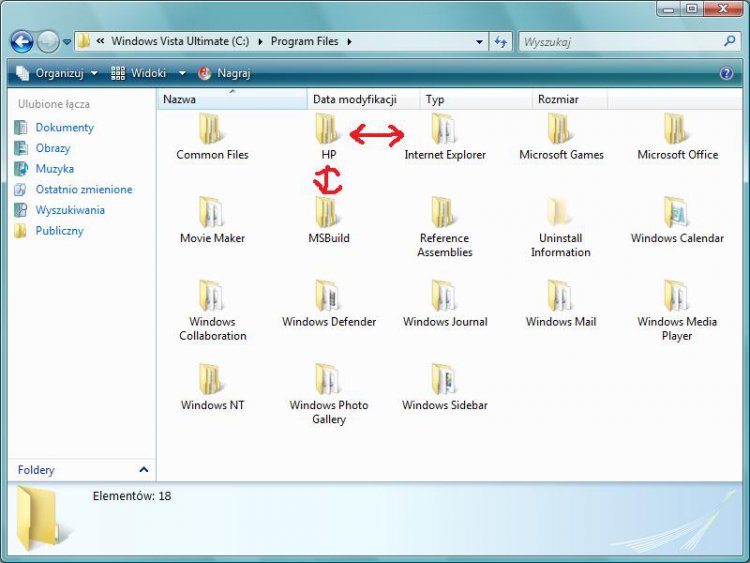Refresh the folder with the refresh icon
The width and height of the screenshot is (750, 563).
click(500, 42)
